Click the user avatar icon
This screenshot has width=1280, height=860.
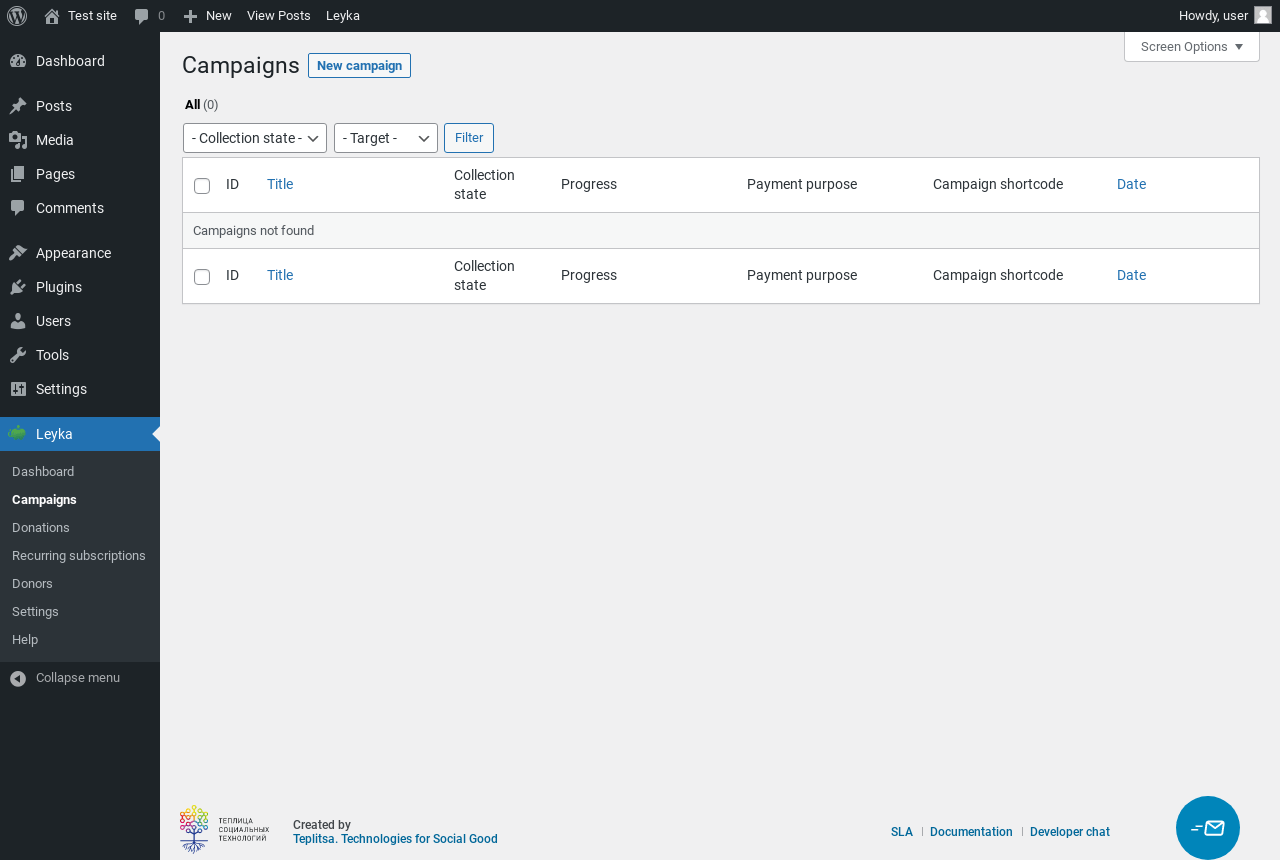click(x=1263, y=15)
